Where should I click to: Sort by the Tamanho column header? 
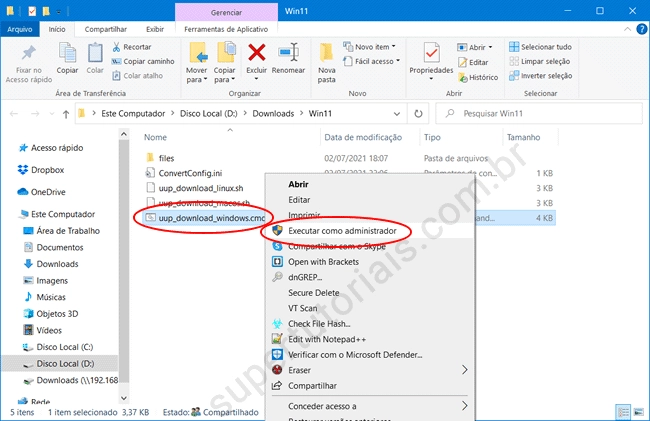(x=524, y=137)
